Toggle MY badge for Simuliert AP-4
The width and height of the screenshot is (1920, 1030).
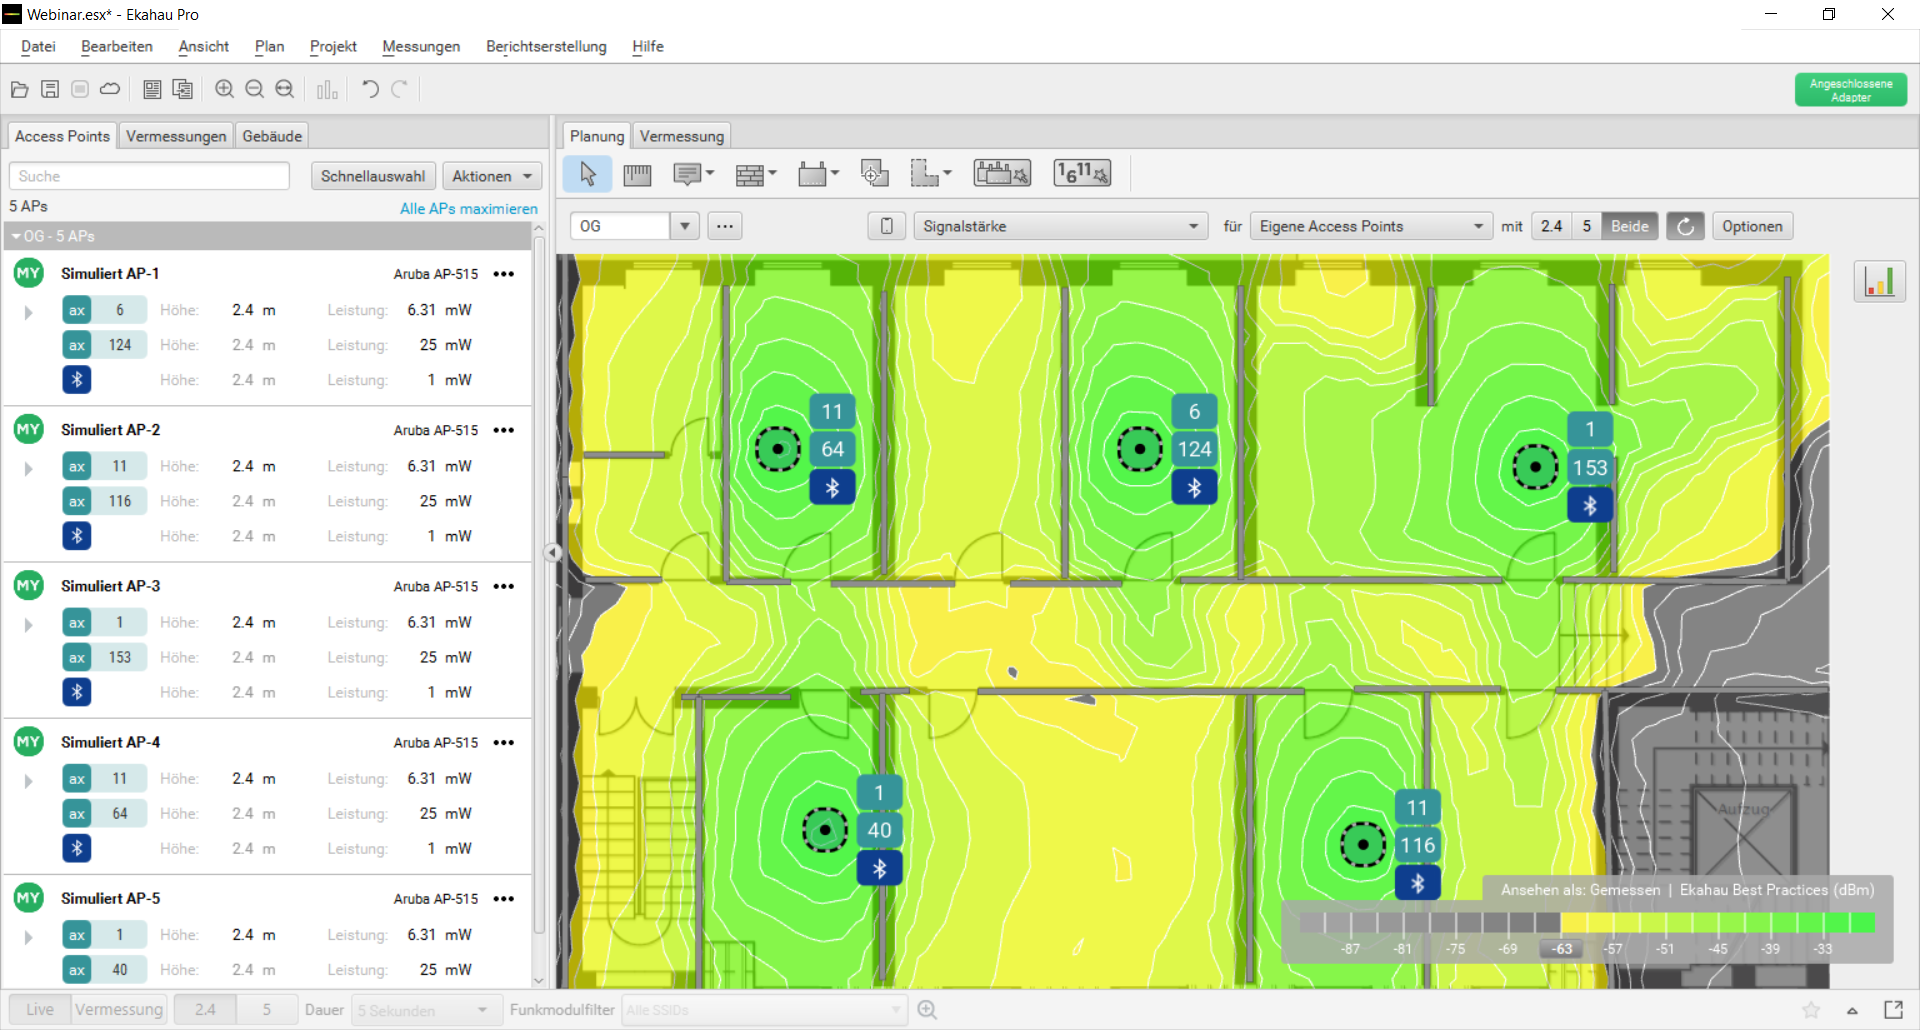click(x=28, y=742)
